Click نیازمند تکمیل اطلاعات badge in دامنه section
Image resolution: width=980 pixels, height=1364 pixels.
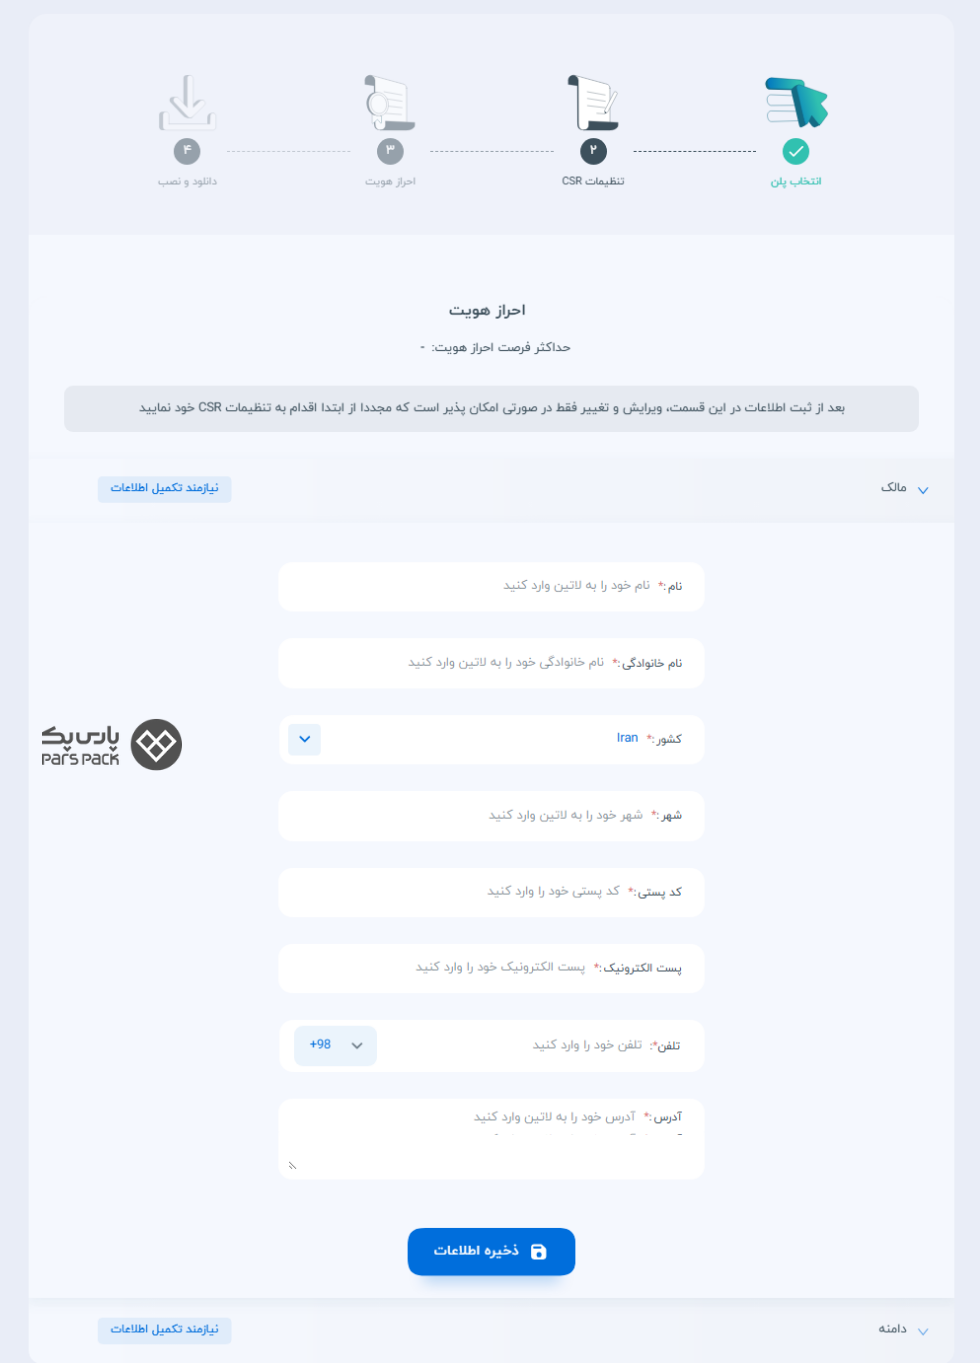(x=164, y=1329)
